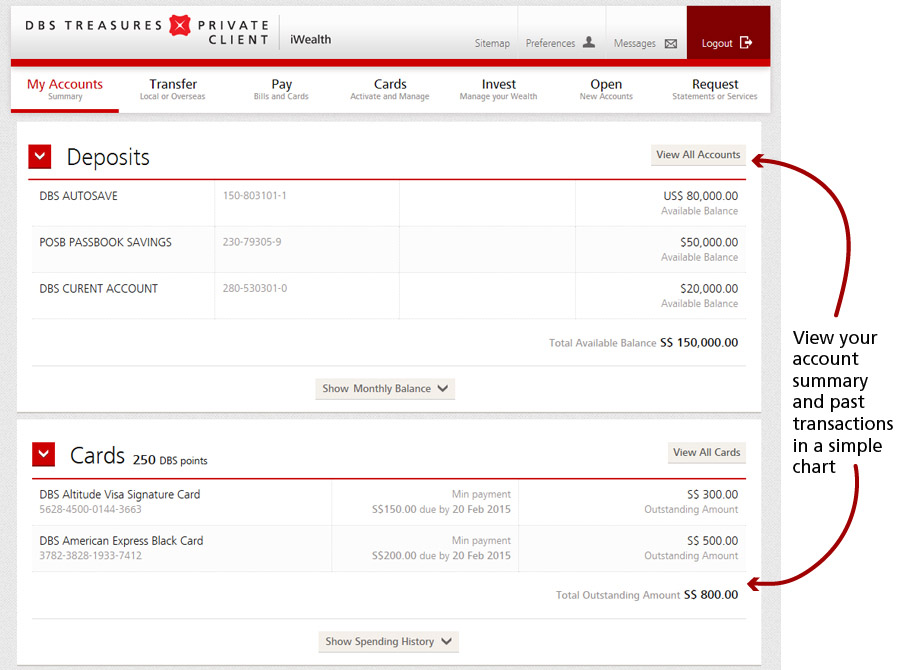
Task: Click the S$50,000.00 balance
Action: tap(709, 243)
